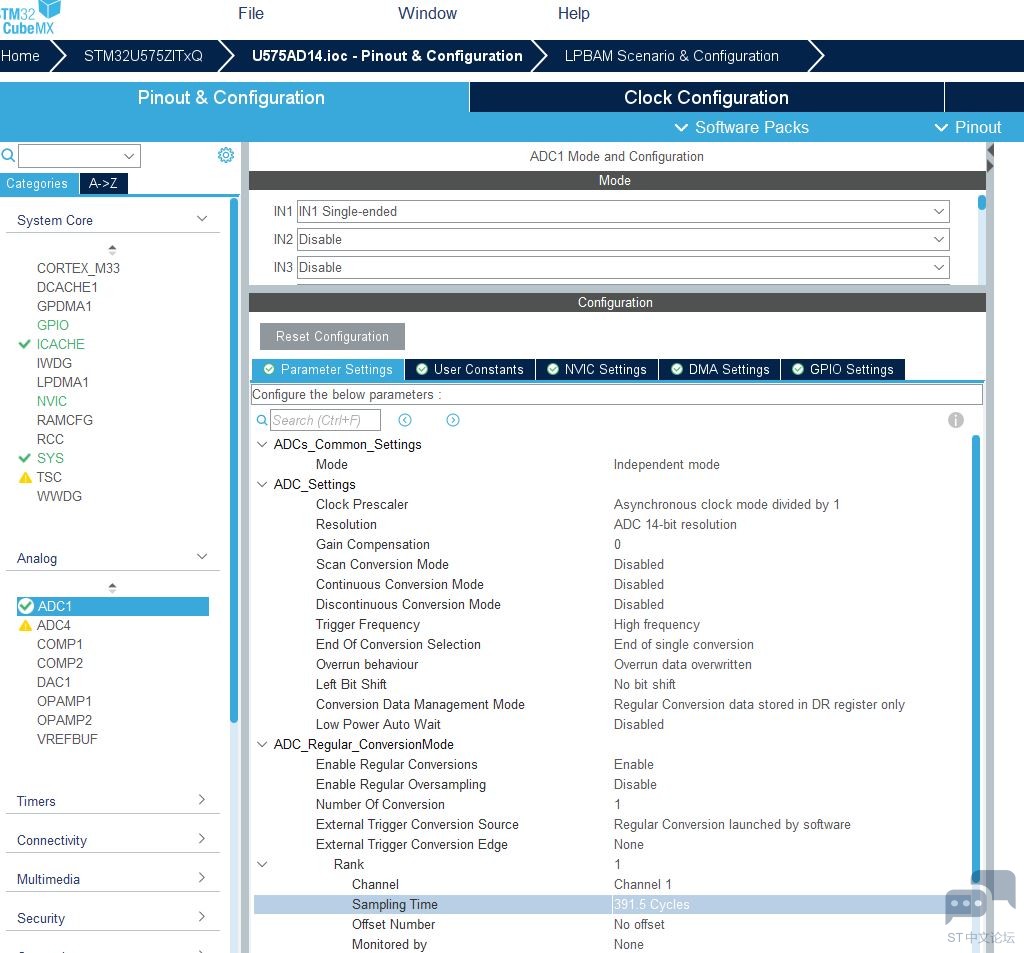The width and height of the screenshot is (1024, 953).
Task: Open the User Constants tab
Action: point(470,370)
